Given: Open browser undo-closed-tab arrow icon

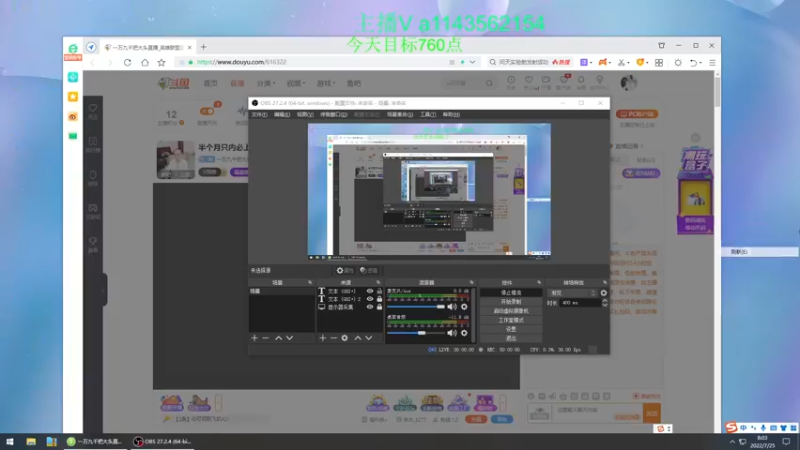Looking at the screenshot, I should pyautogui.click(x=693, y=62).
